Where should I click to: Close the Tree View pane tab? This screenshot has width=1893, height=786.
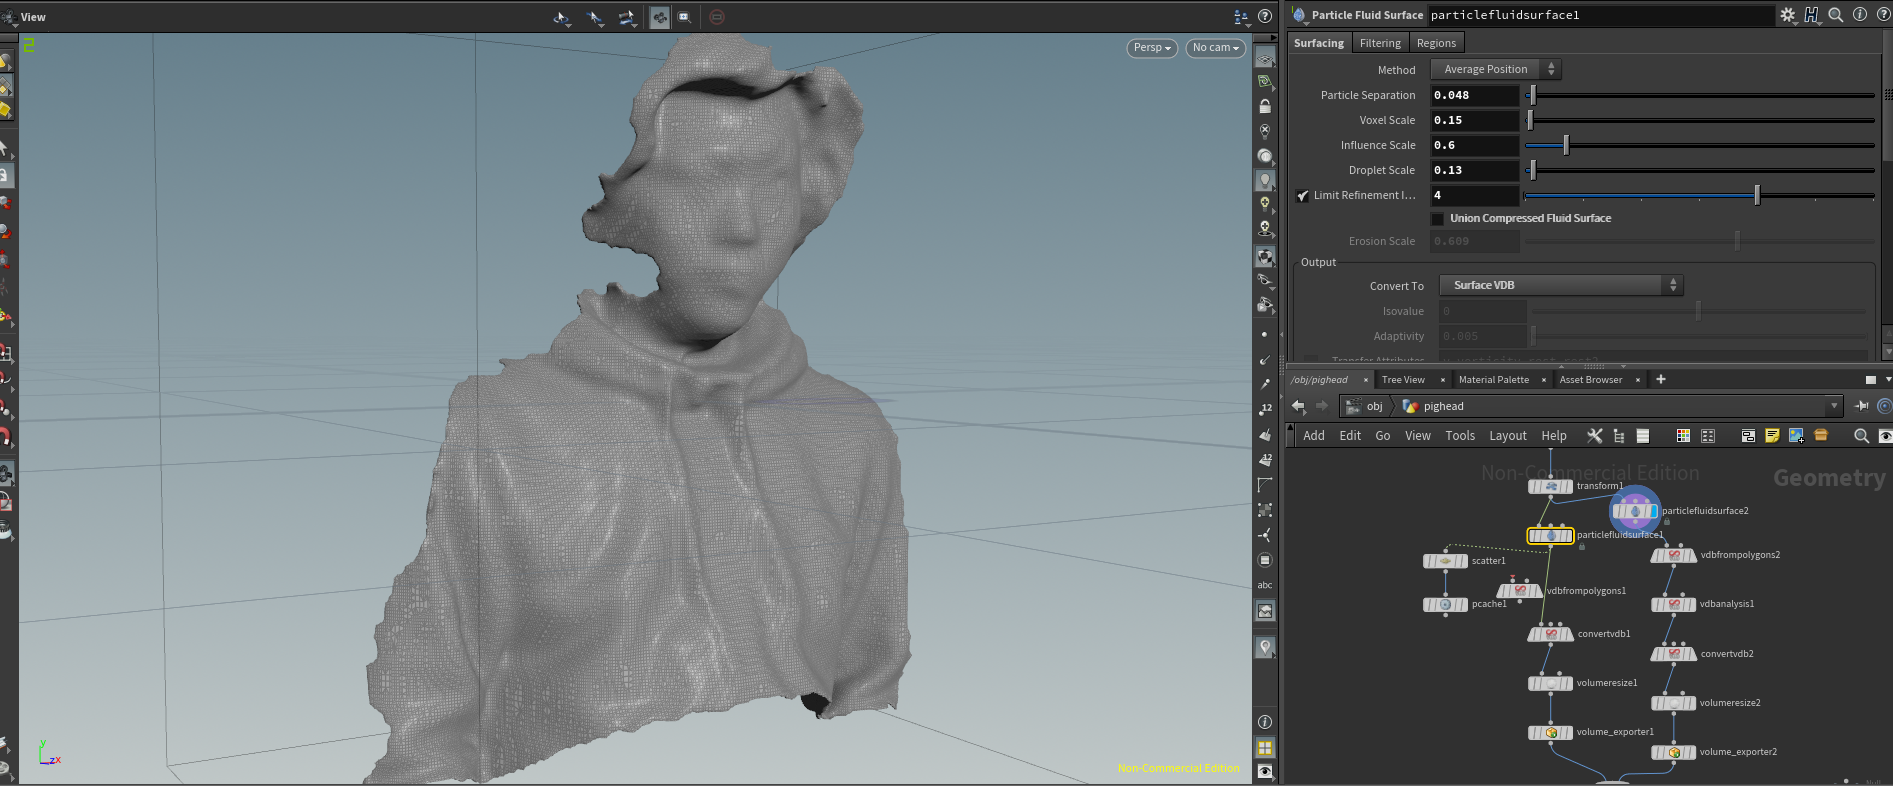1442,380
